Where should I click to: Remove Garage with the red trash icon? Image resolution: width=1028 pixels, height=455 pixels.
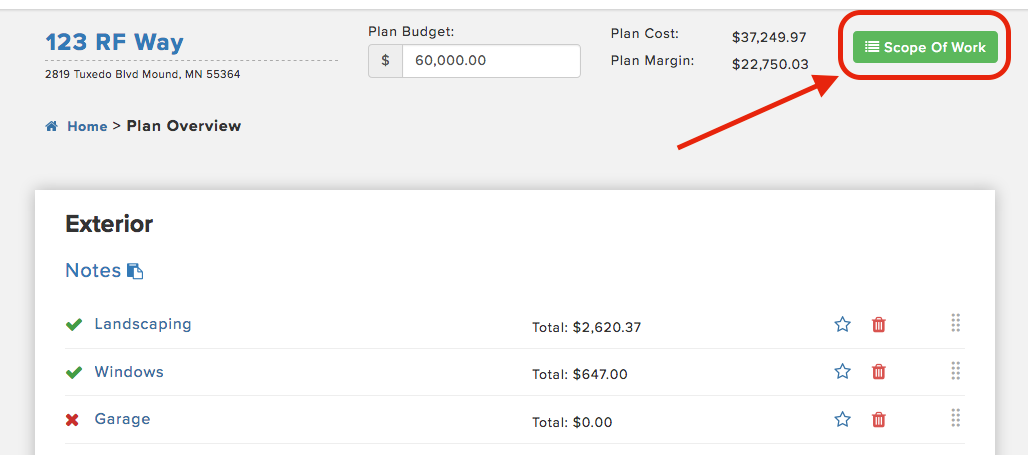(x=879, y=419)
